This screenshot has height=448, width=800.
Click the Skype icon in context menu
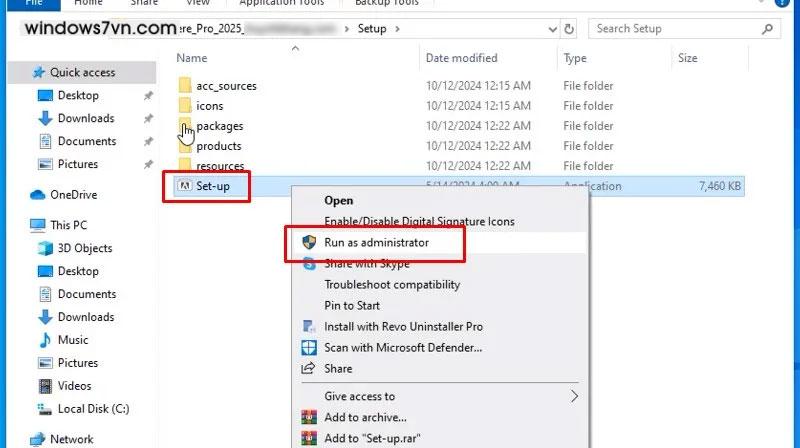(309, 264)
